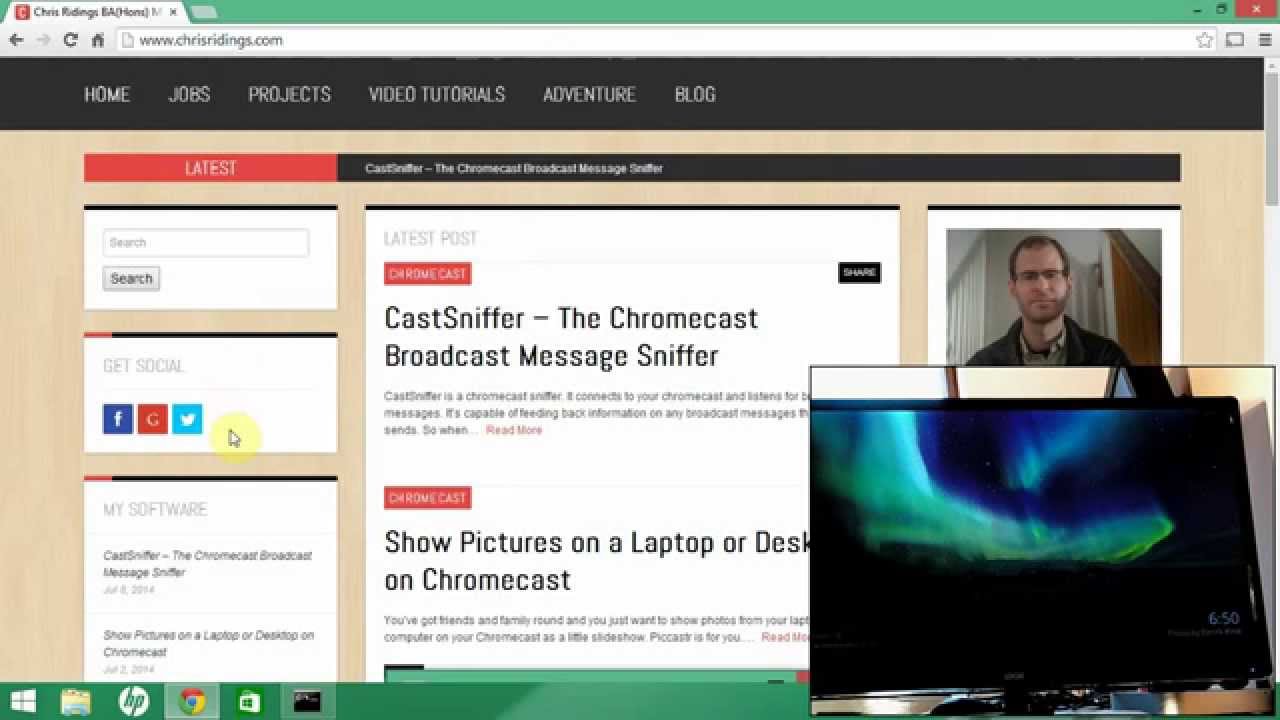
Task: Open a new tab button
Action: click(x=203, y=12)
